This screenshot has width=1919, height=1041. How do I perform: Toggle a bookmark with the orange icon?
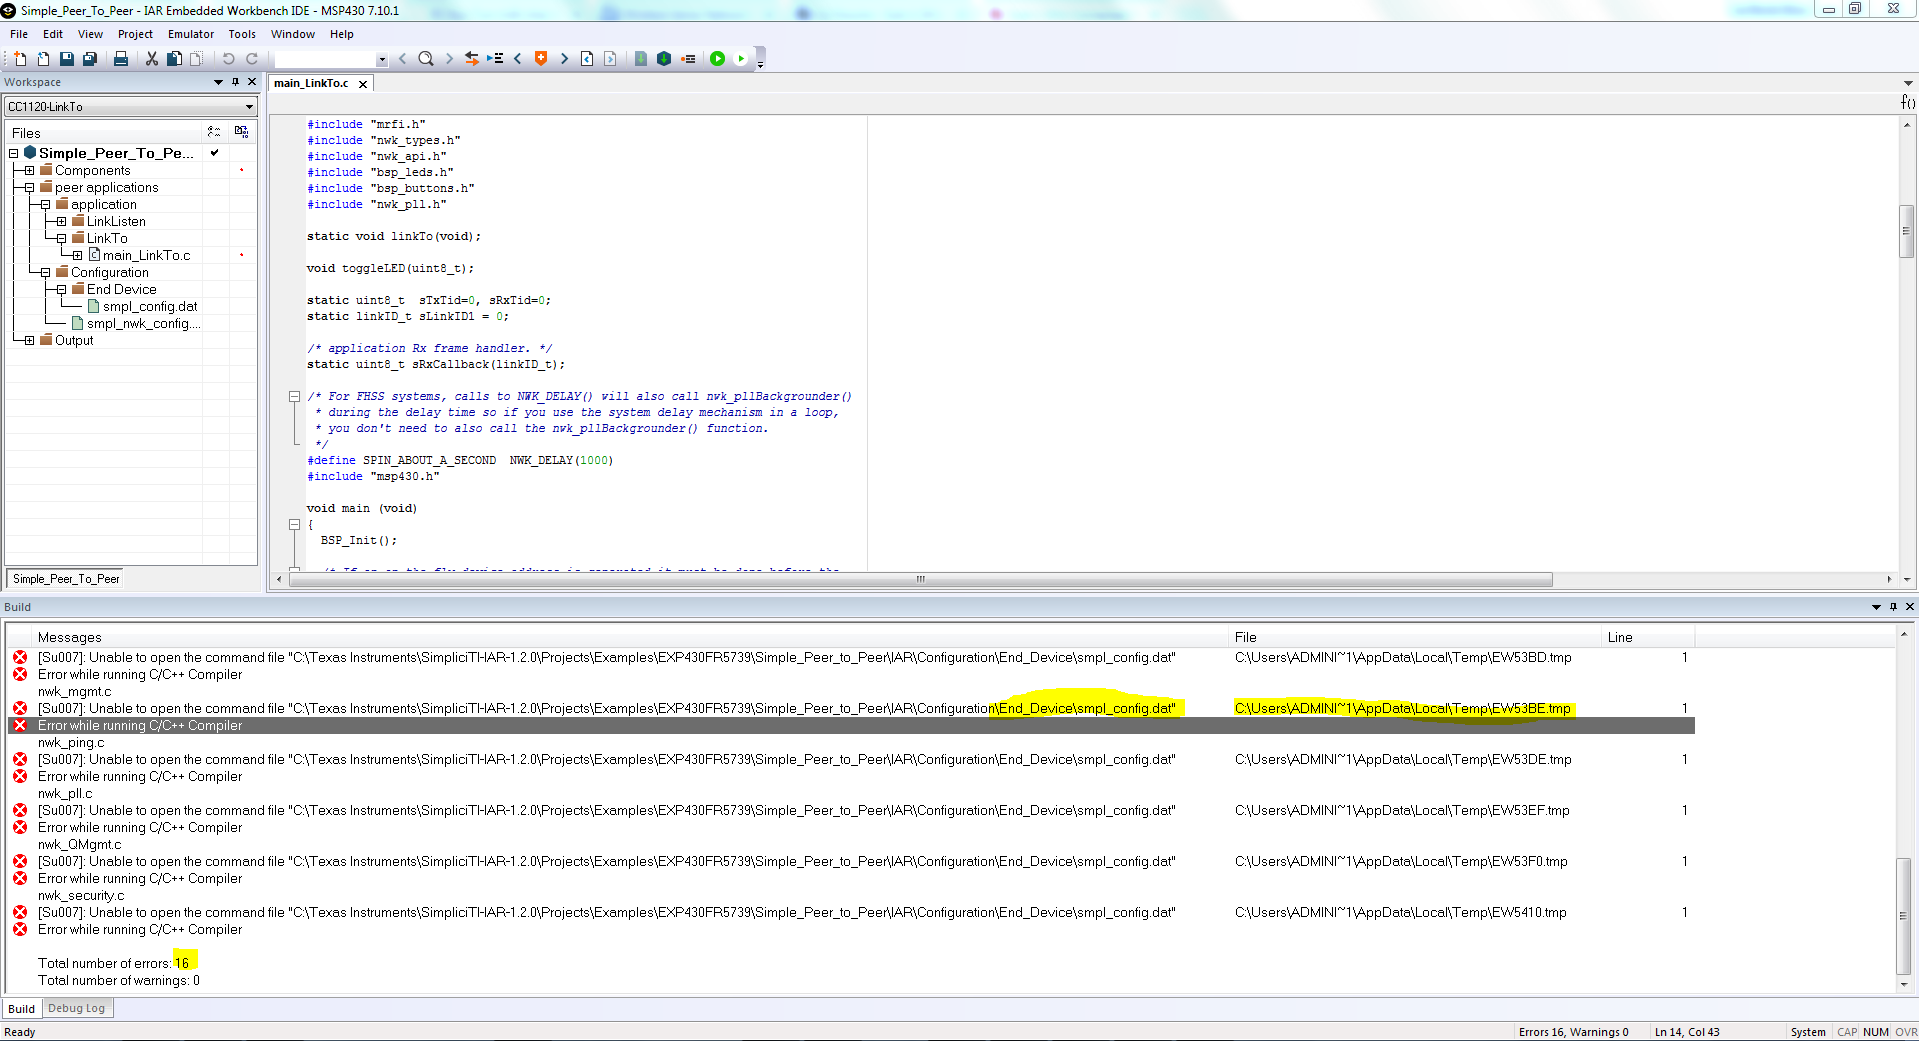tap(541, 59)
